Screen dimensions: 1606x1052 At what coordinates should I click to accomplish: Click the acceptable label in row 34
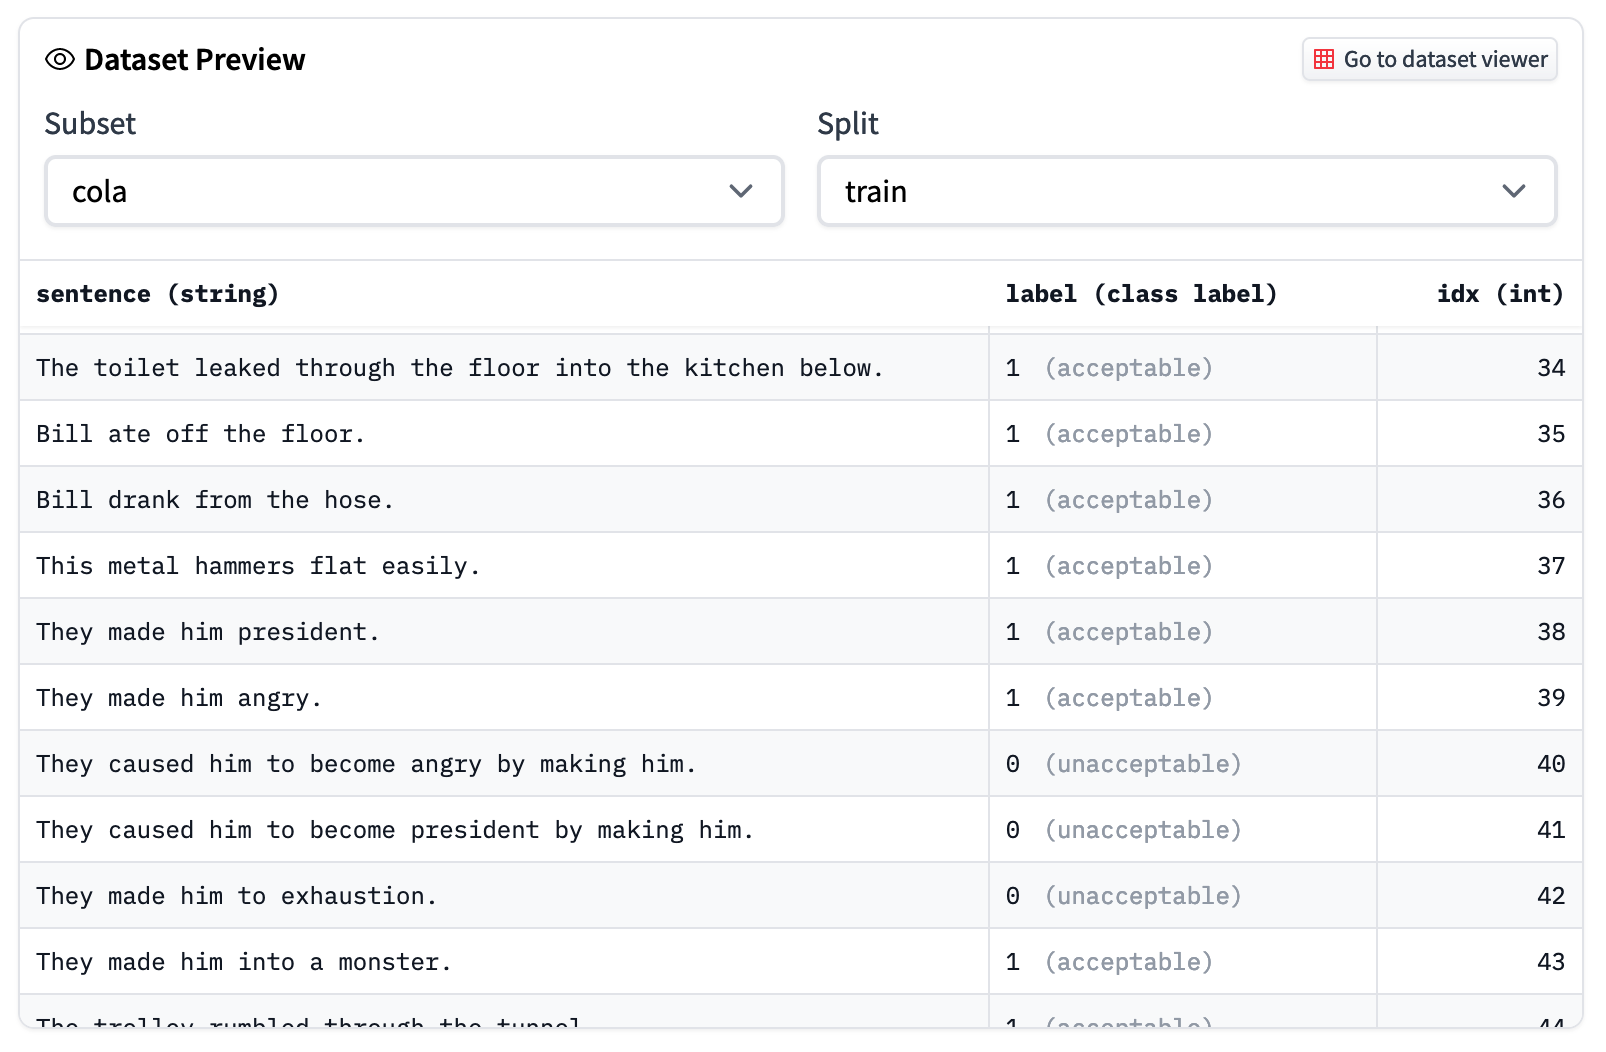(x=1128, y=368)
